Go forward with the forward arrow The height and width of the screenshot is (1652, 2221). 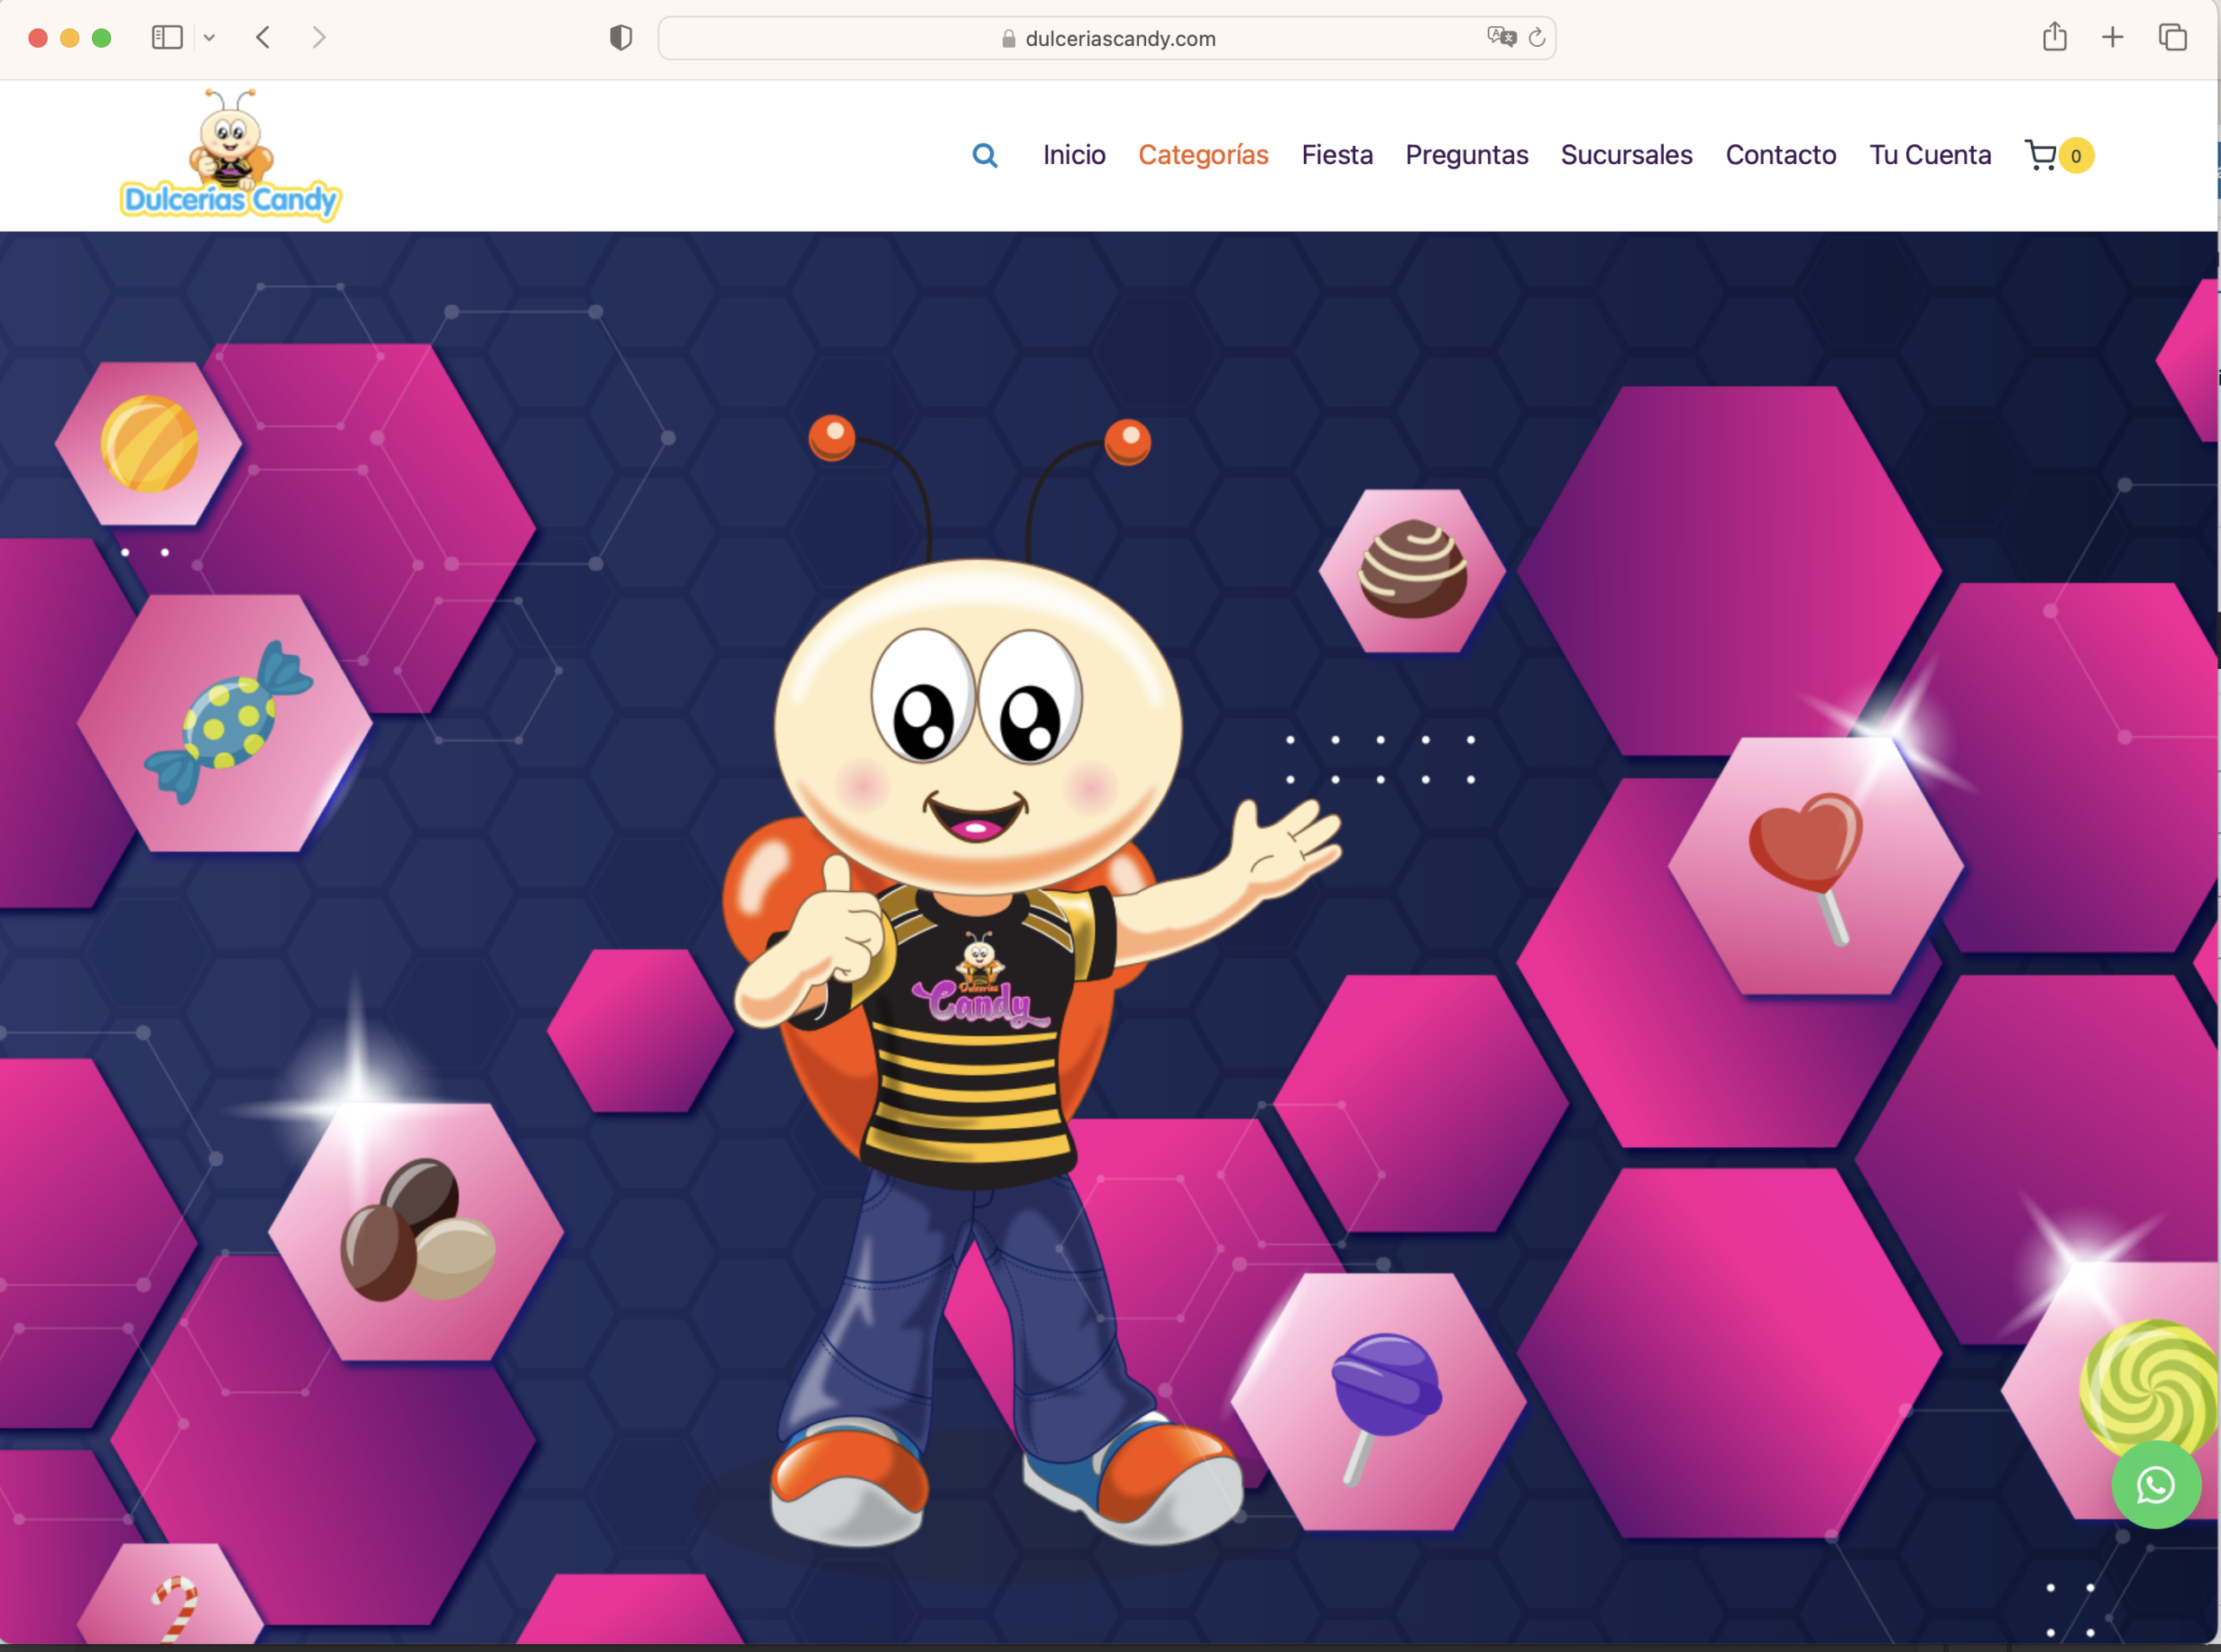pos(319,38)
